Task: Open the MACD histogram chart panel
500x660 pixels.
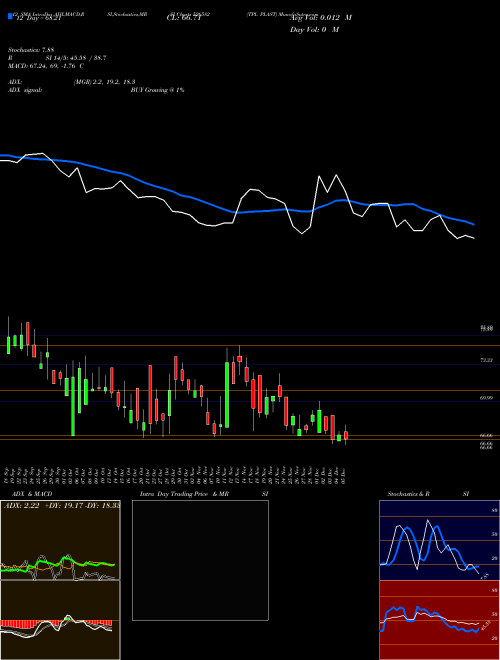Action: [60, 620]
